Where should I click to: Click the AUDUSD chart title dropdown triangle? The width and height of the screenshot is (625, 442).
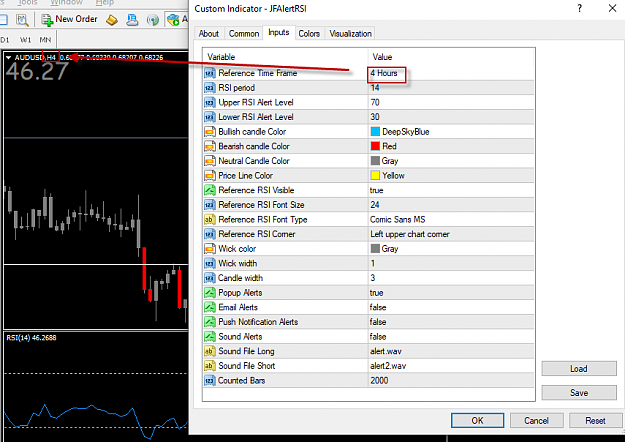tap(8, 58)
